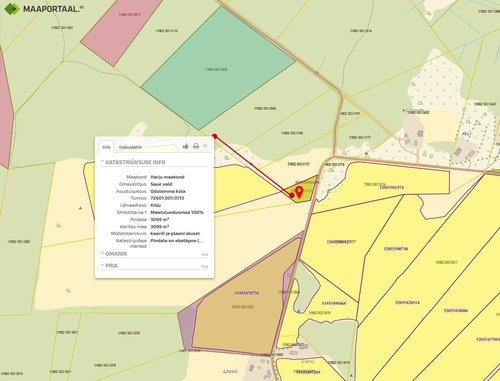
Task: Click the printer icon in info popup
Action: [196, 146]
